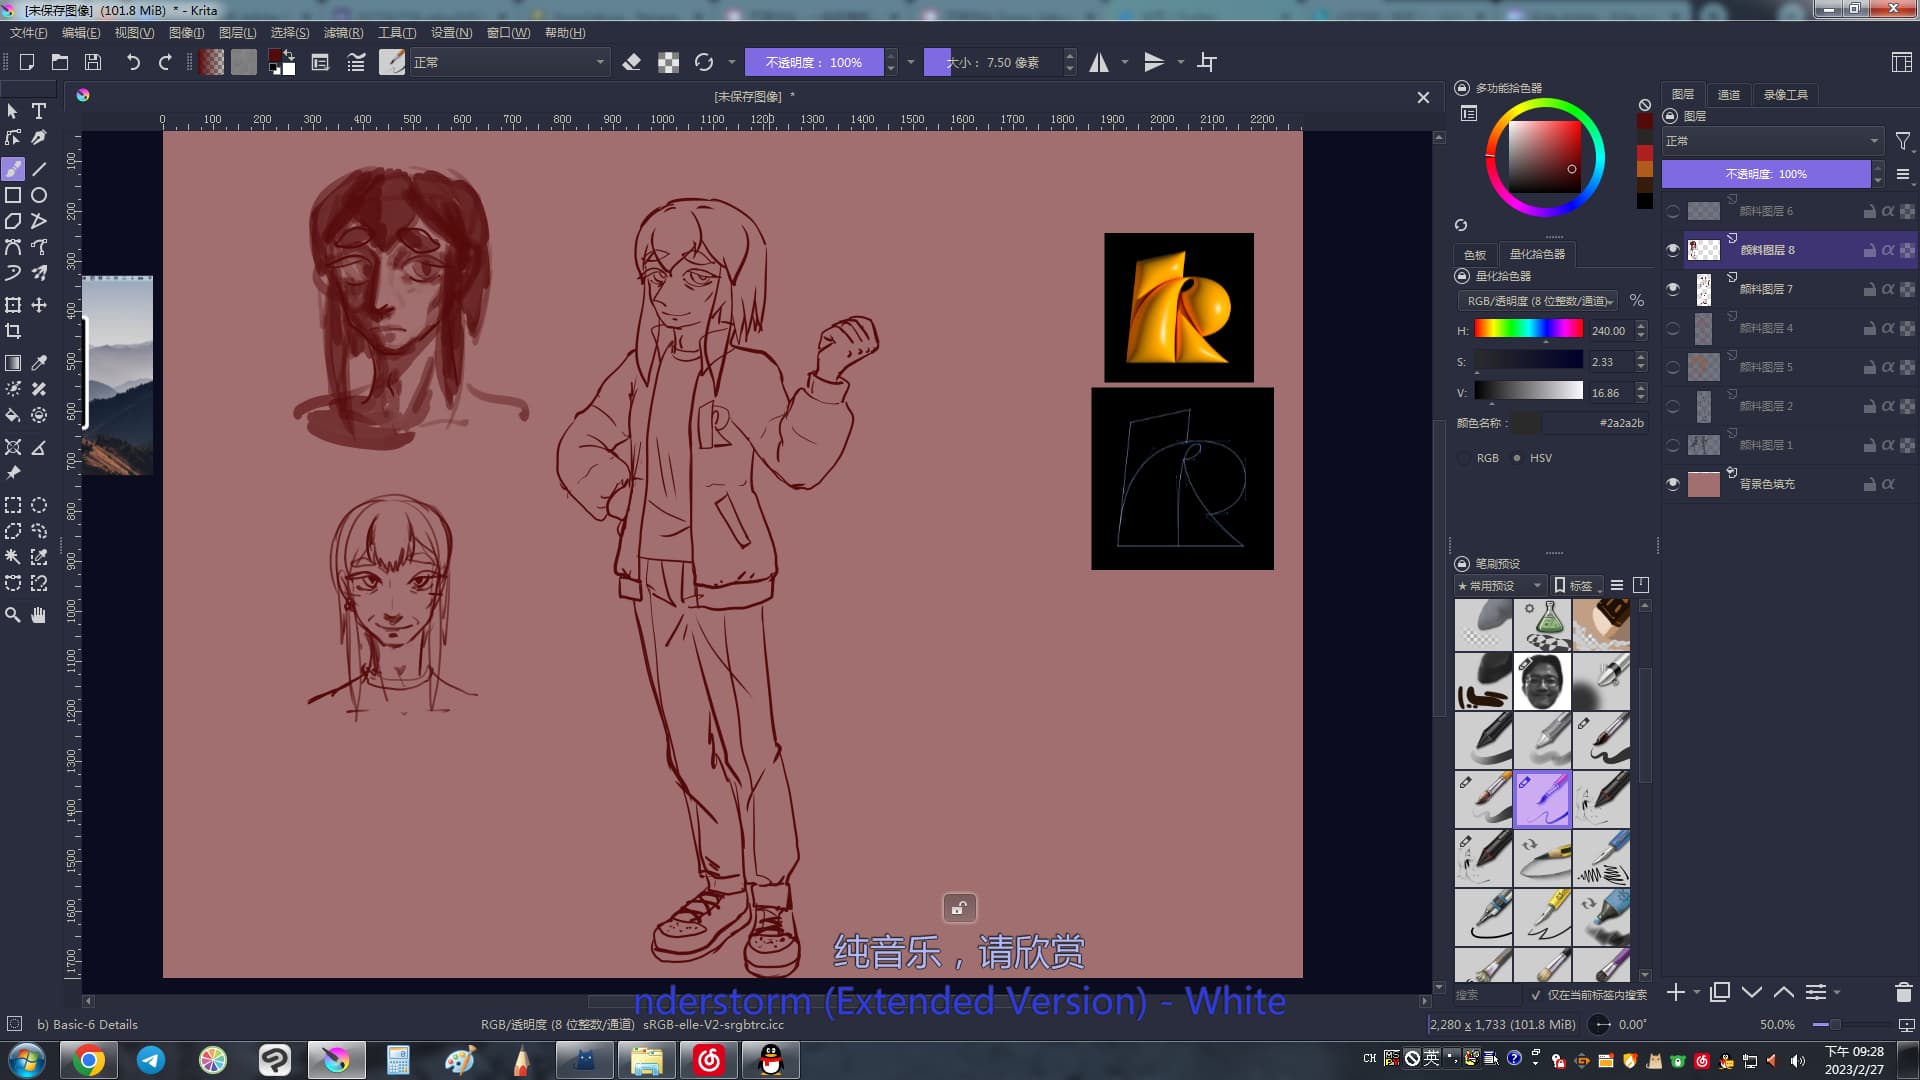Select the 背景色填充 layer

[x=1767, y=484]
